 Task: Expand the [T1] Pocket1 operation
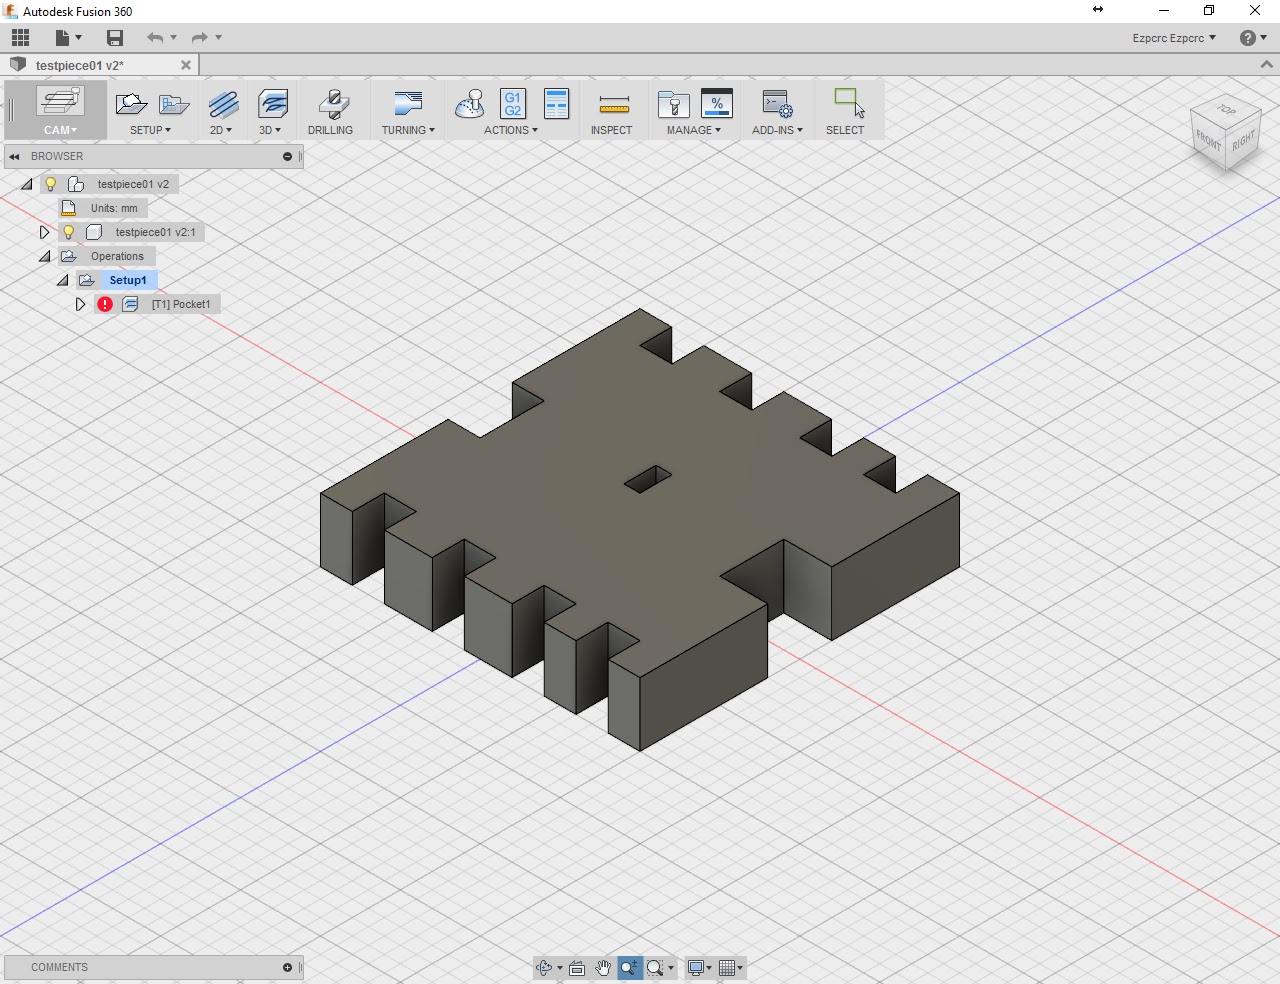(x=81, y=304)
